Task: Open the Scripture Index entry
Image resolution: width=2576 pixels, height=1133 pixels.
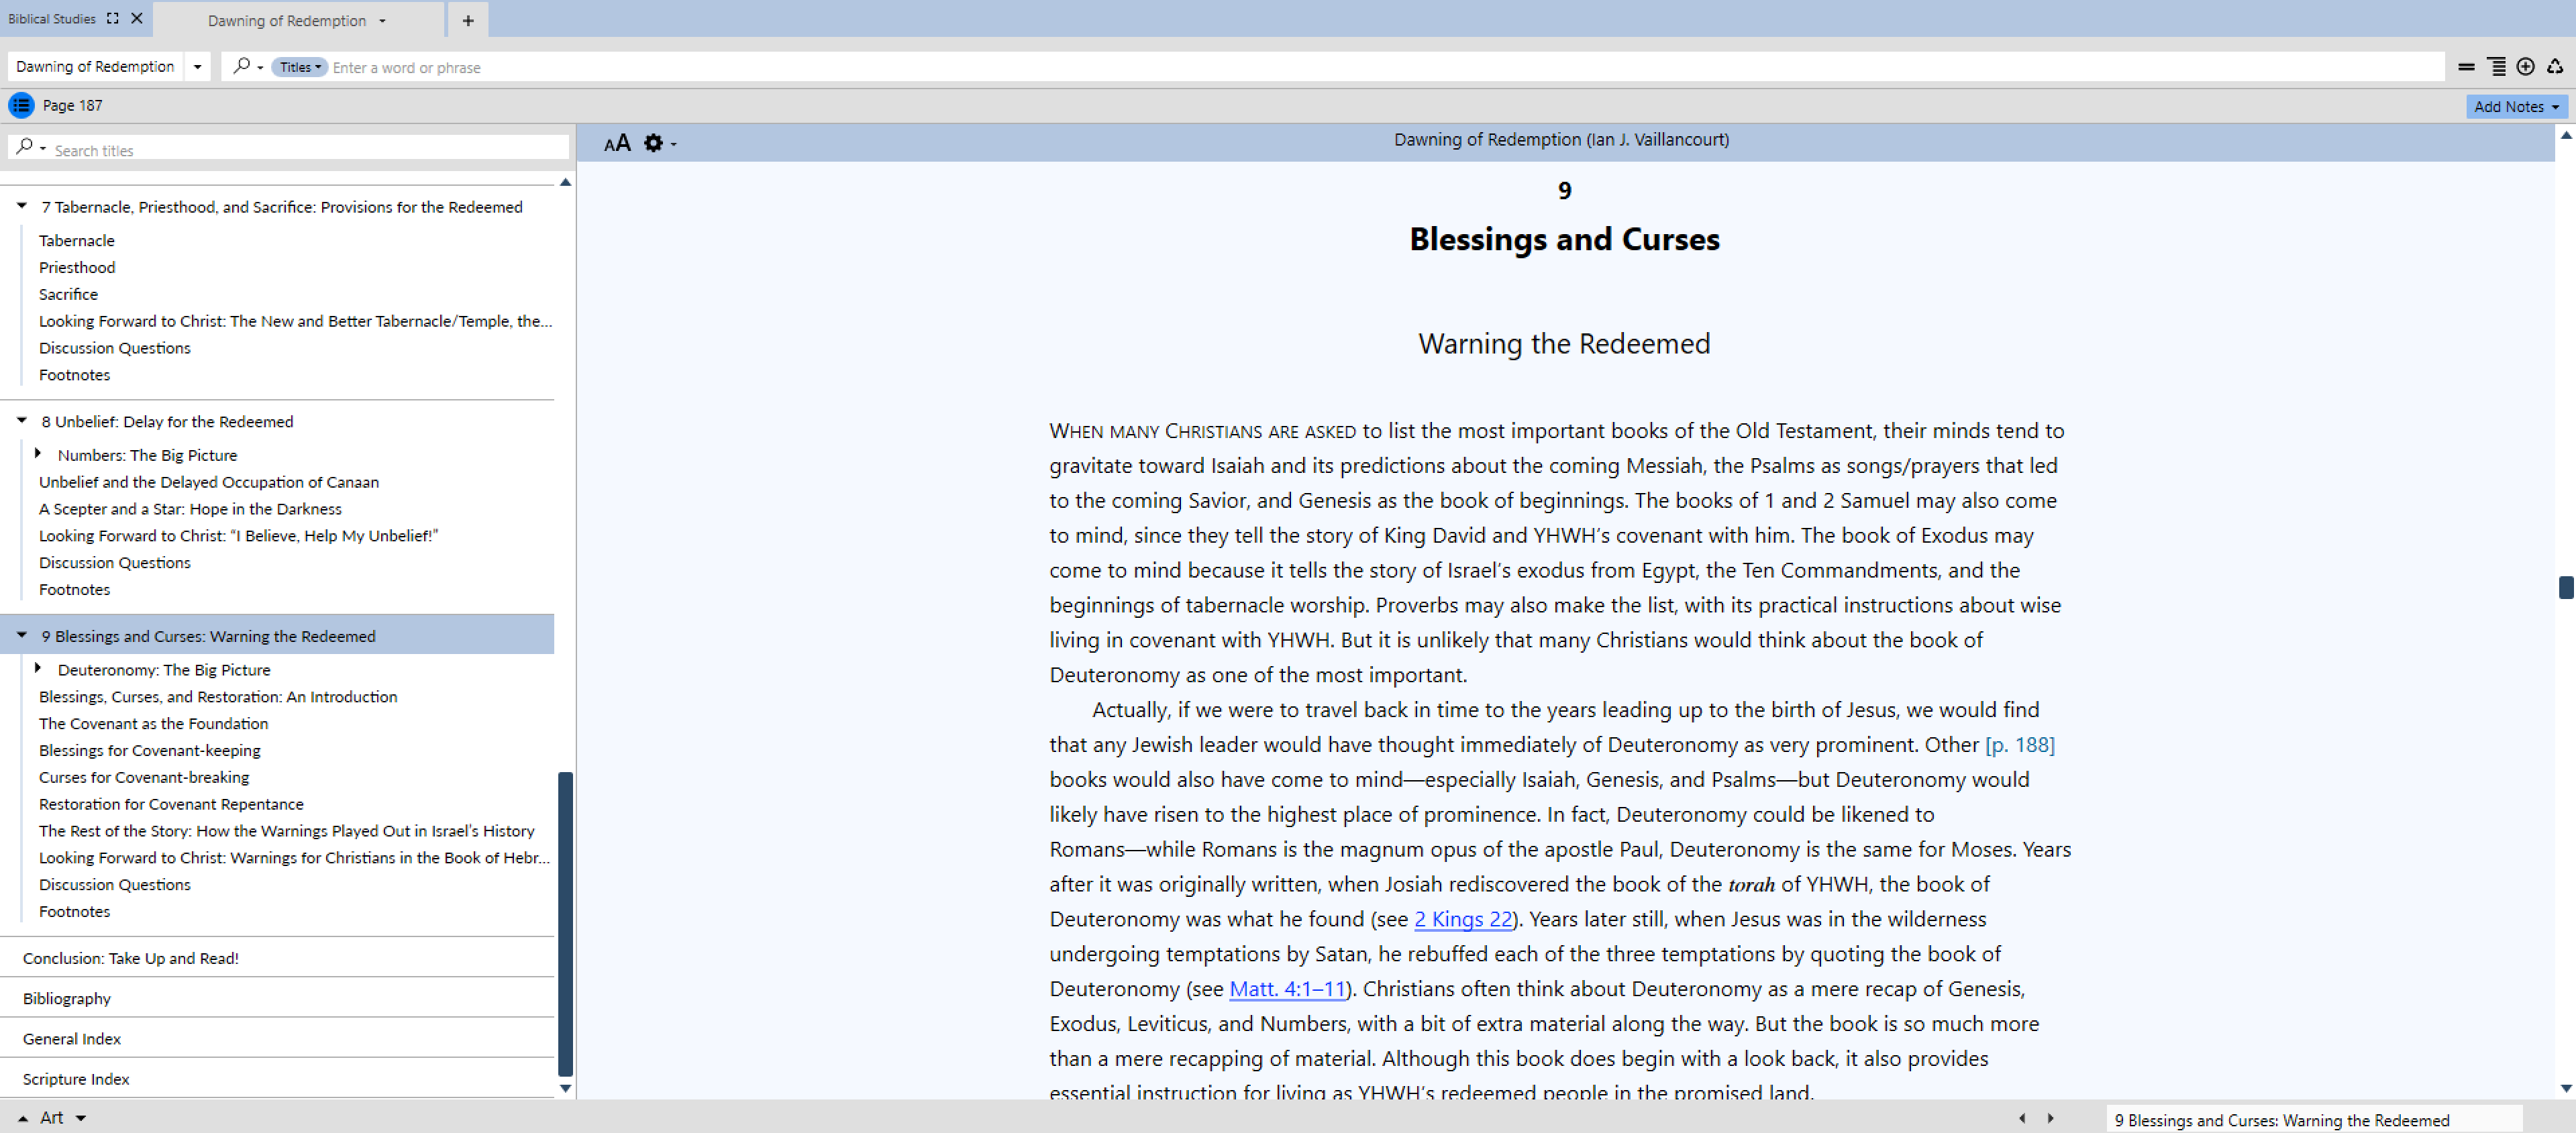Action: click(76, 1080)
